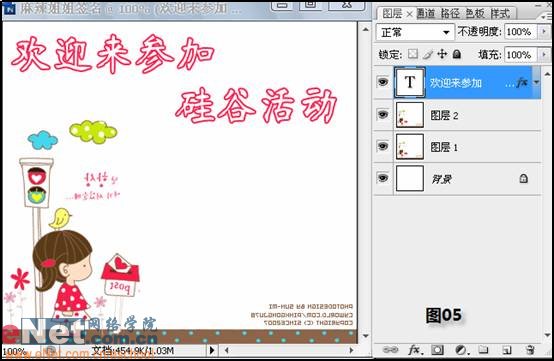Close the 图层 panel tab

409,14
